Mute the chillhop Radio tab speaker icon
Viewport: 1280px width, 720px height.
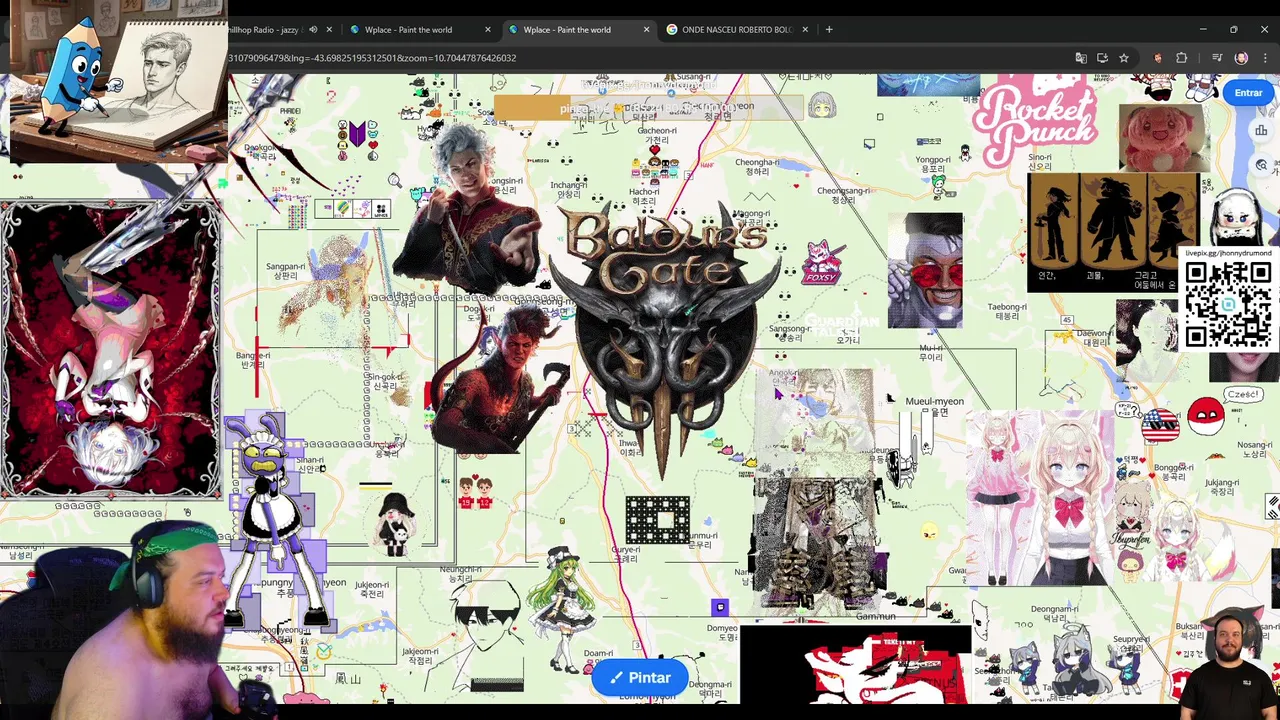313,30
